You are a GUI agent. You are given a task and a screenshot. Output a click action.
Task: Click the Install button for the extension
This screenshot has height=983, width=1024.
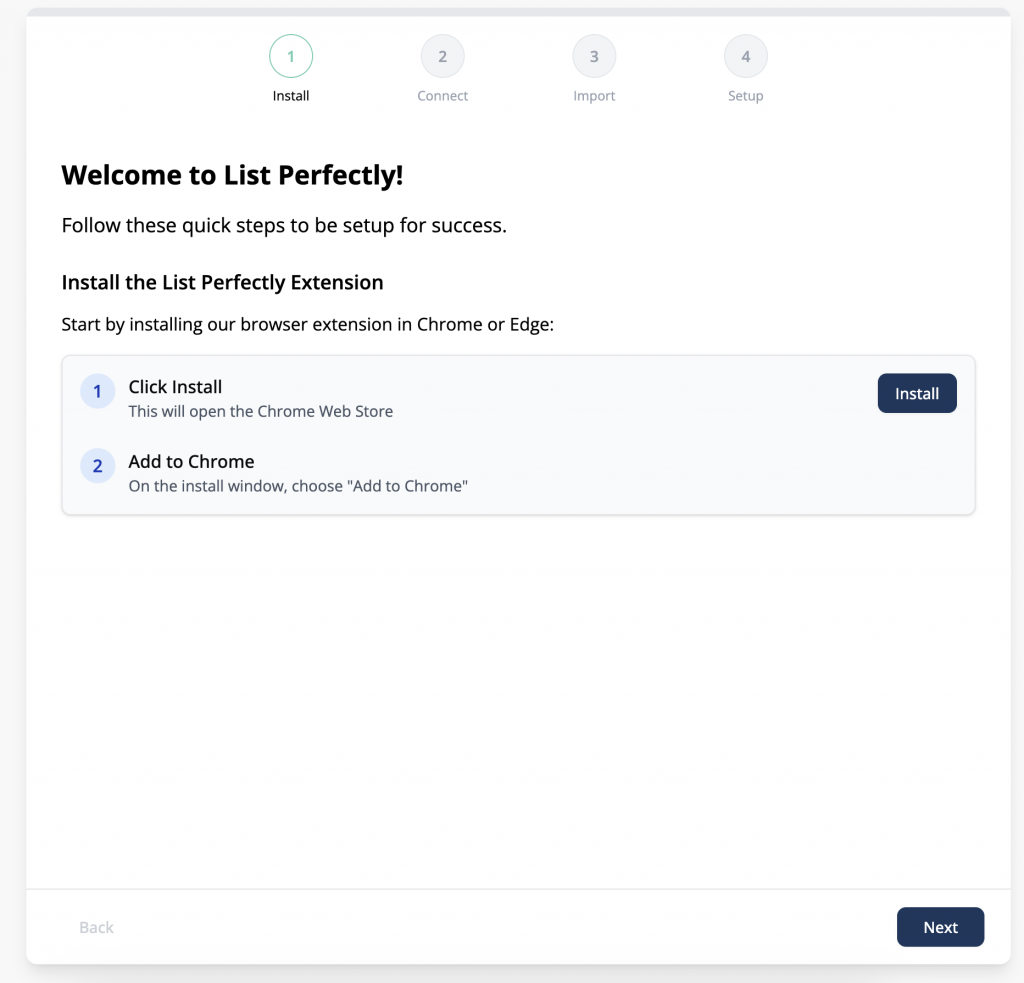pos(917,393)
